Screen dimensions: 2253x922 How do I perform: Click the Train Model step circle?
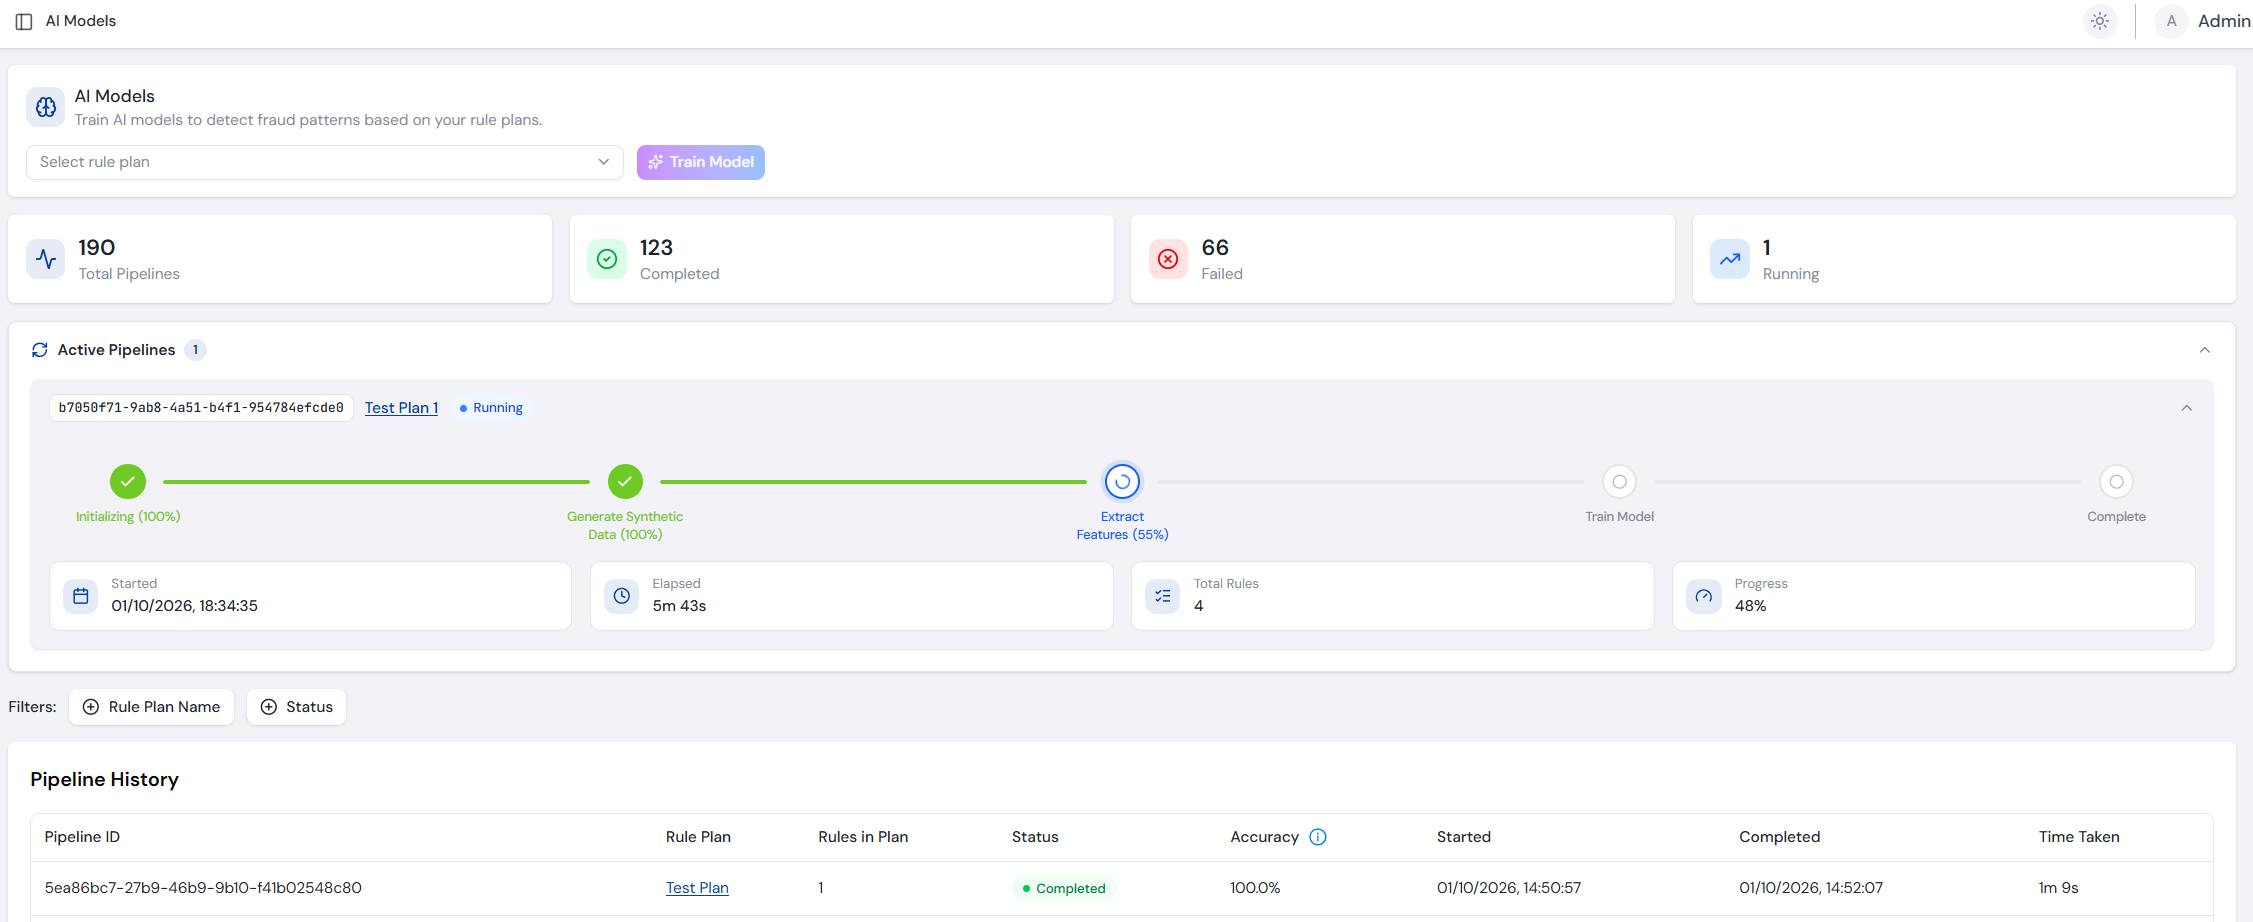click(x=1619, y=482)
